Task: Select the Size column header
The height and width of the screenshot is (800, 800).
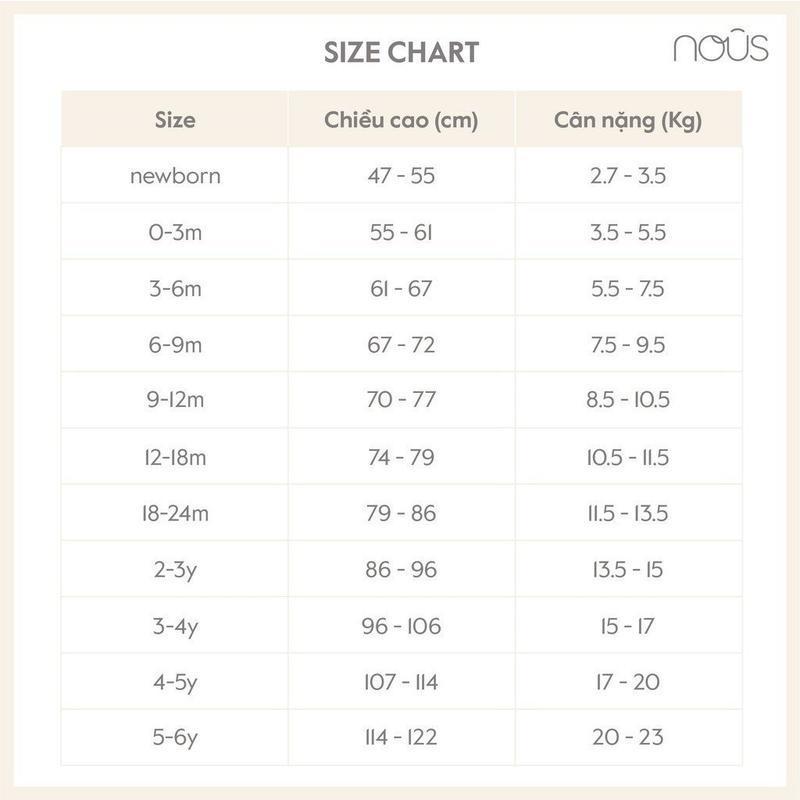Action: click(x=175, y=121)
